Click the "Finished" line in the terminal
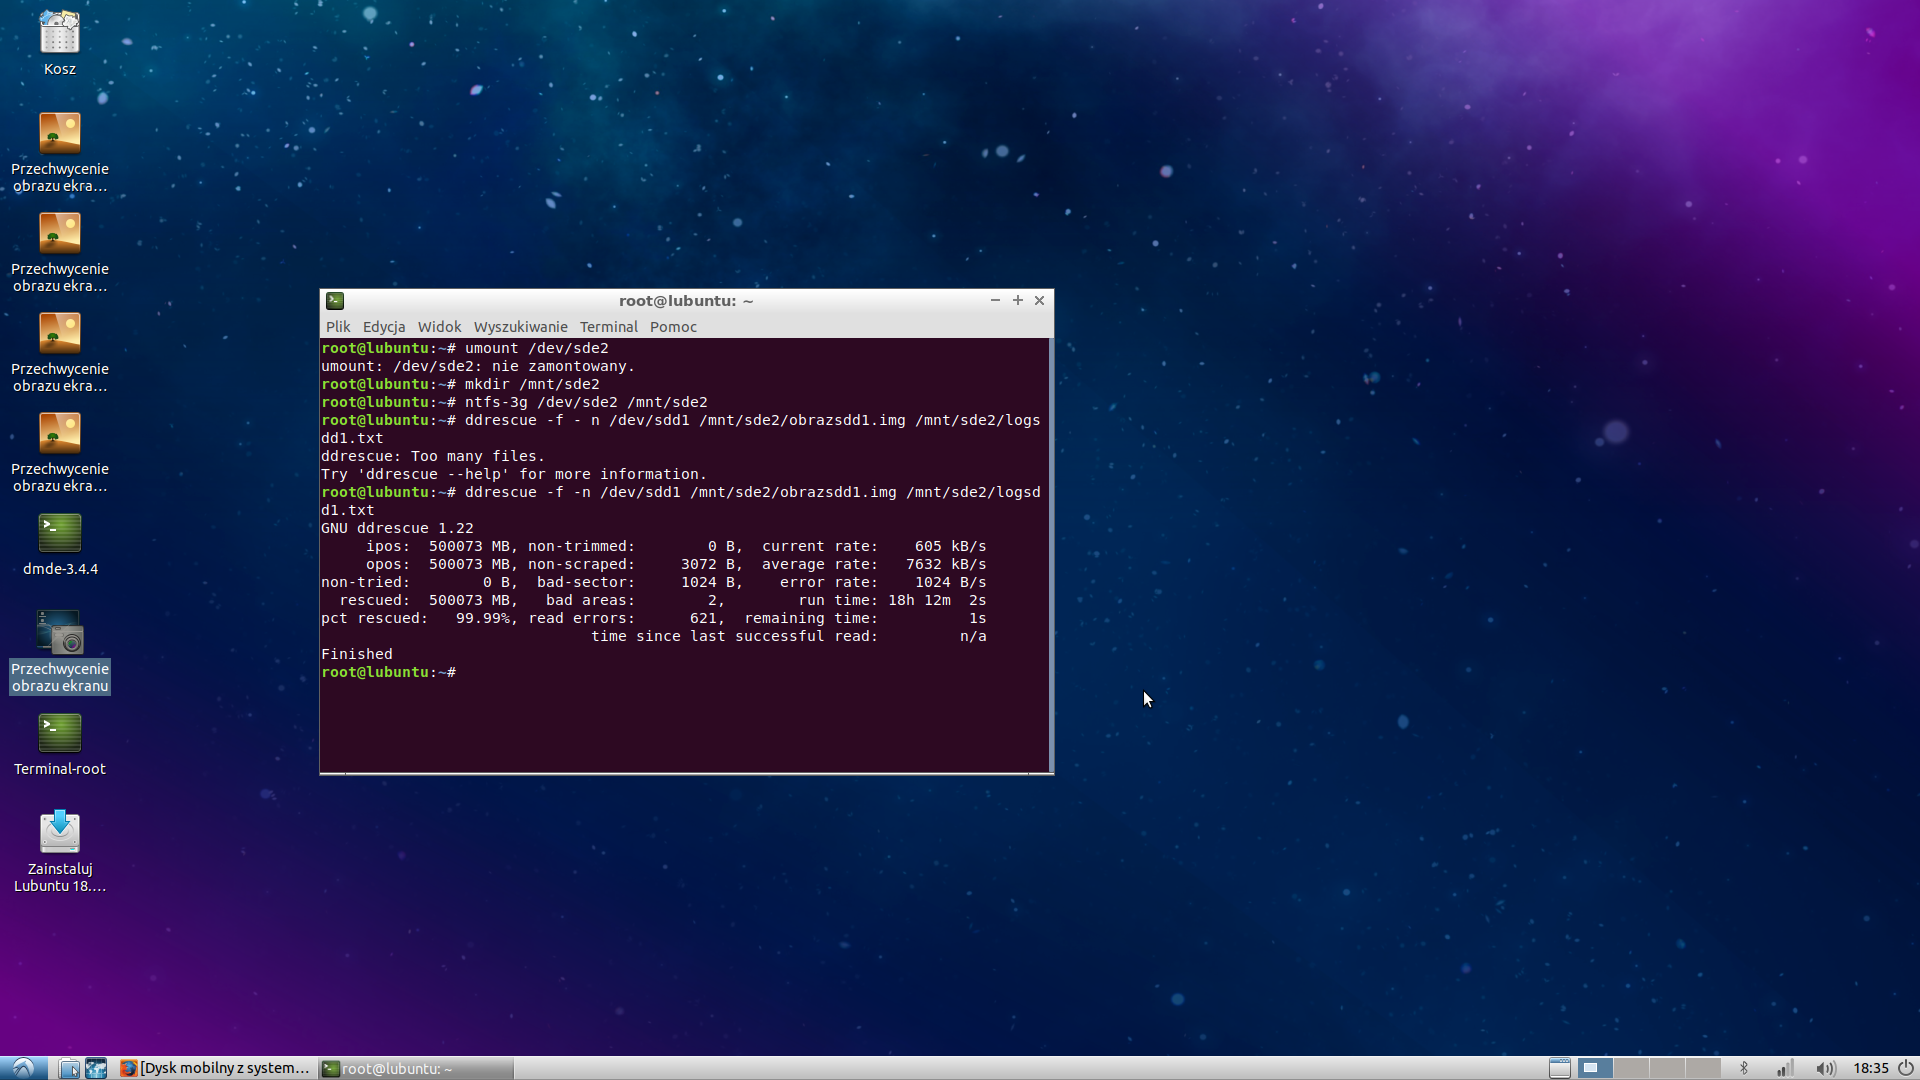This screenshot has height=1080, width=1920. [x=357, y=654]
